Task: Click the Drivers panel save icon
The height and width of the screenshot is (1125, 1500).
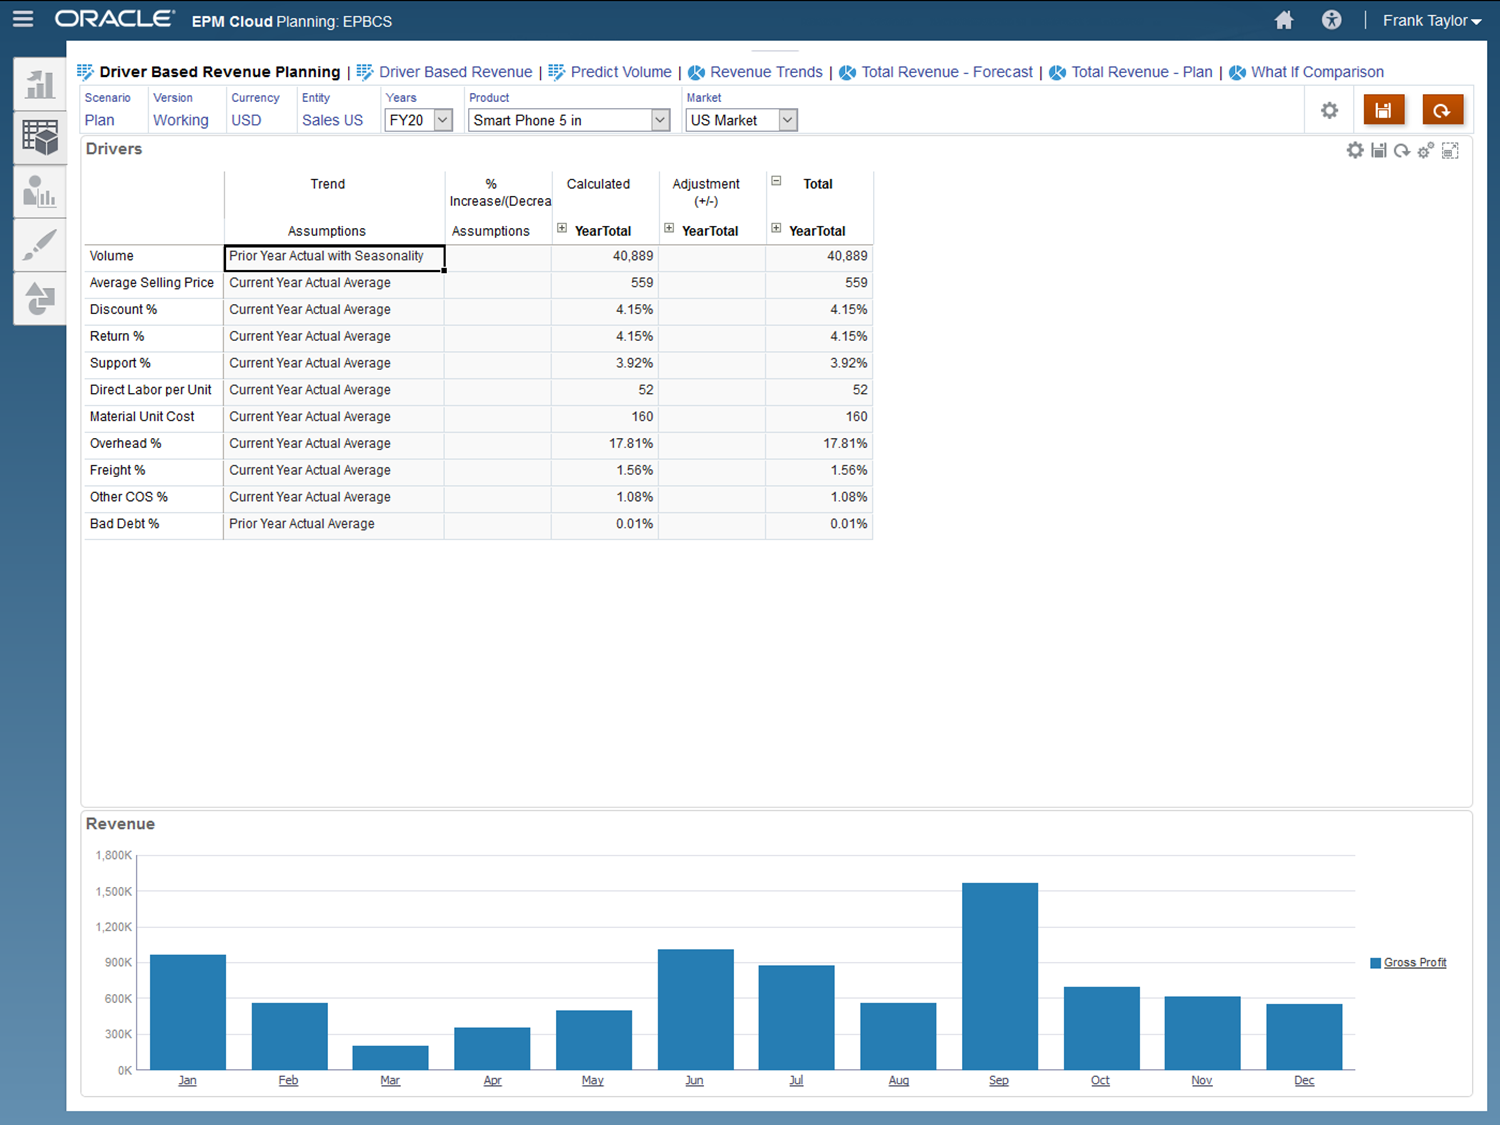Action: 1378,150
